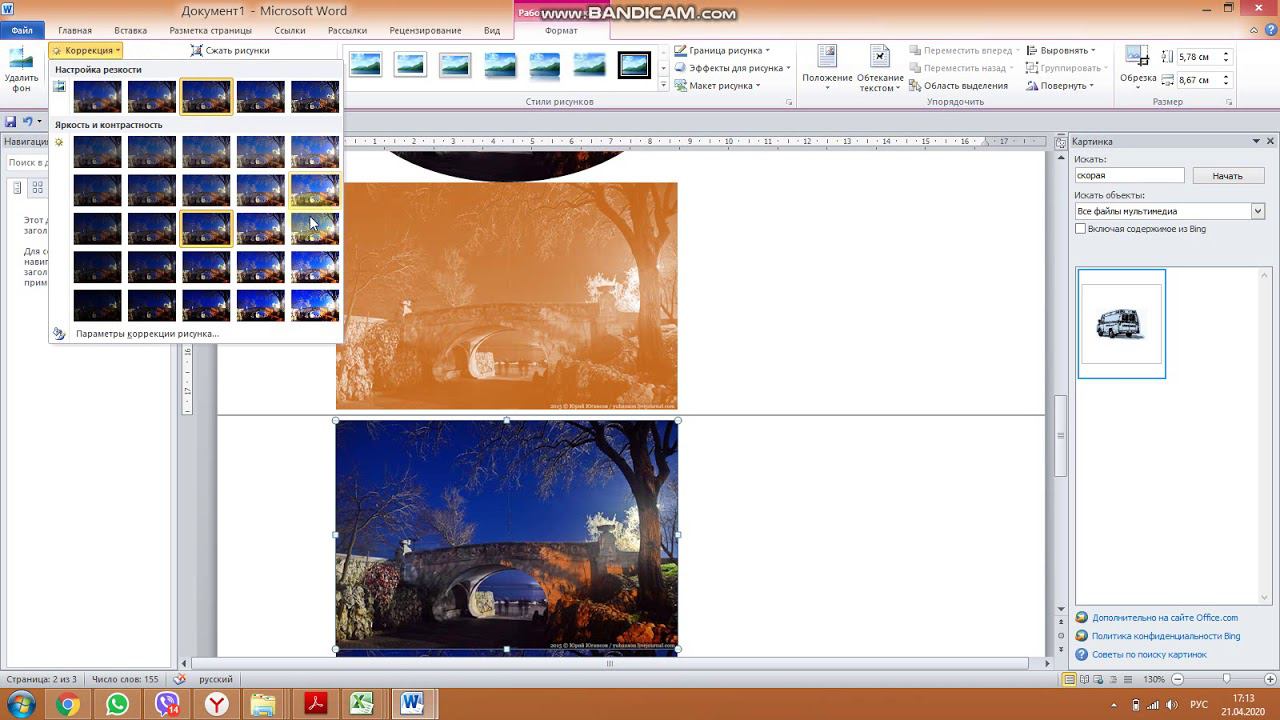This screenshot has height=720, width=1280.
Task: Click the Undo arrow icon
Action: (28, 121)
